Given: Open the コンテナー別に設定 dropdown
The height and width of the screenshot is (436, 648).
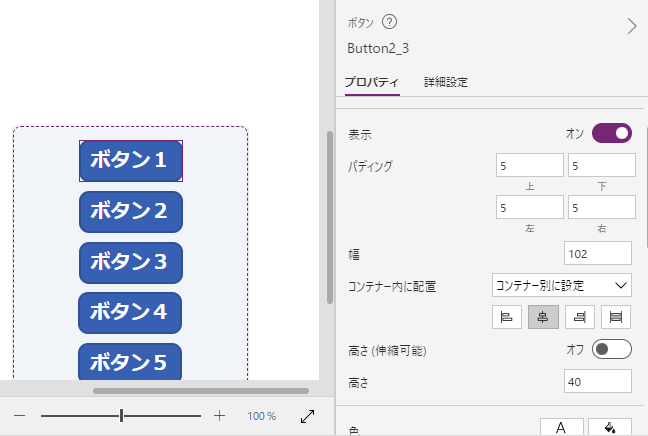Looking at the screenshot, I should [562, 285].
